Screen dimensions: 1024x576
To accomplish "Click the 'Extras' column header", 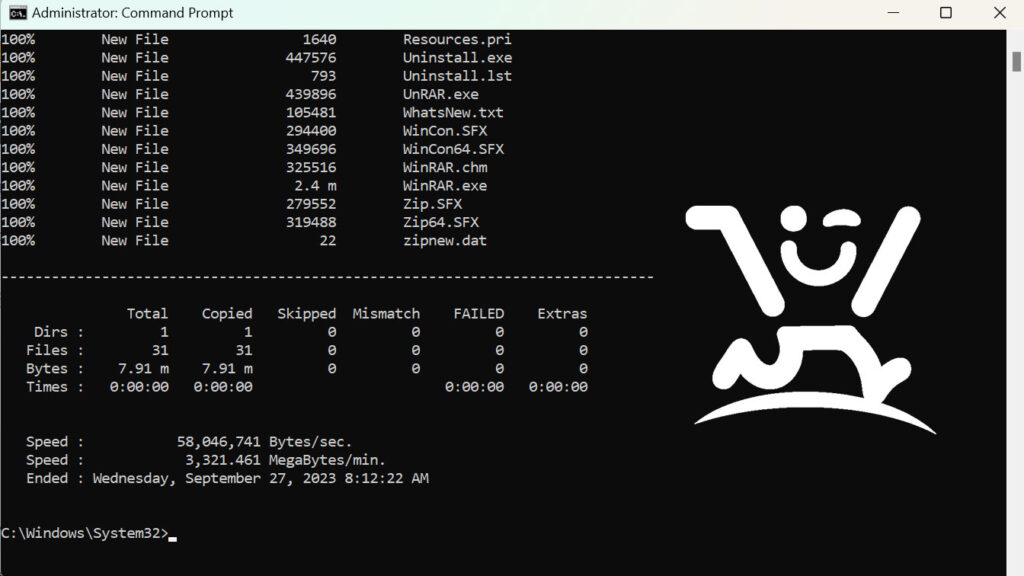I will point(562,313).
